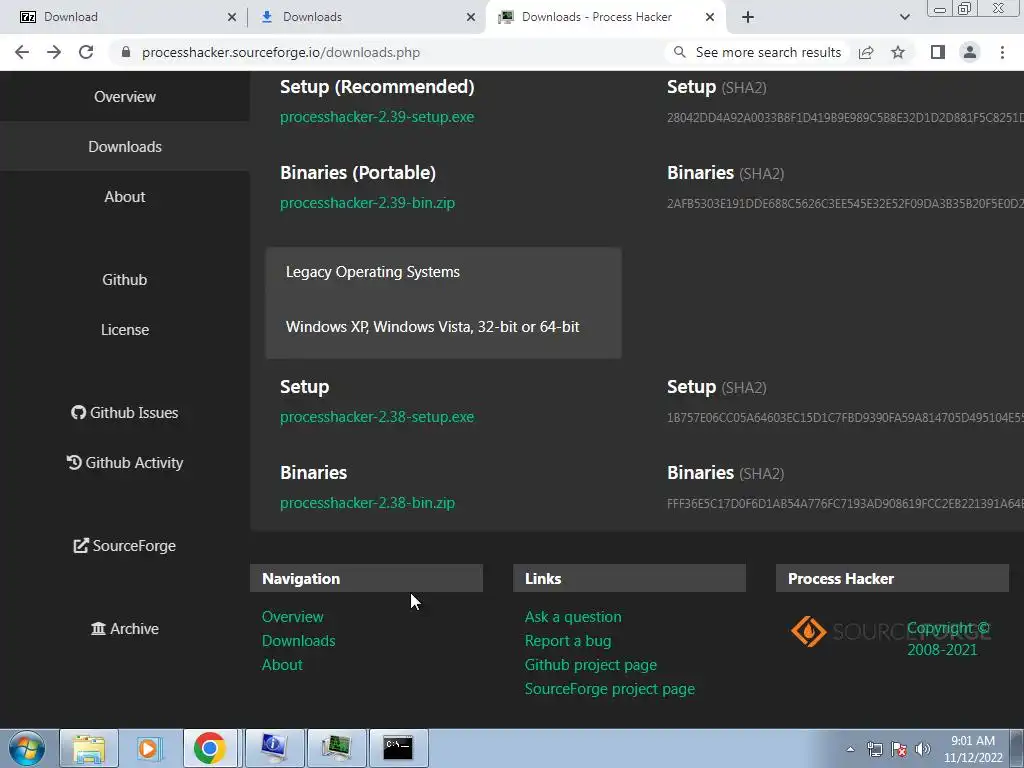
Task: Open the SourceForge sidebar link
Action: tap(125, 545)
